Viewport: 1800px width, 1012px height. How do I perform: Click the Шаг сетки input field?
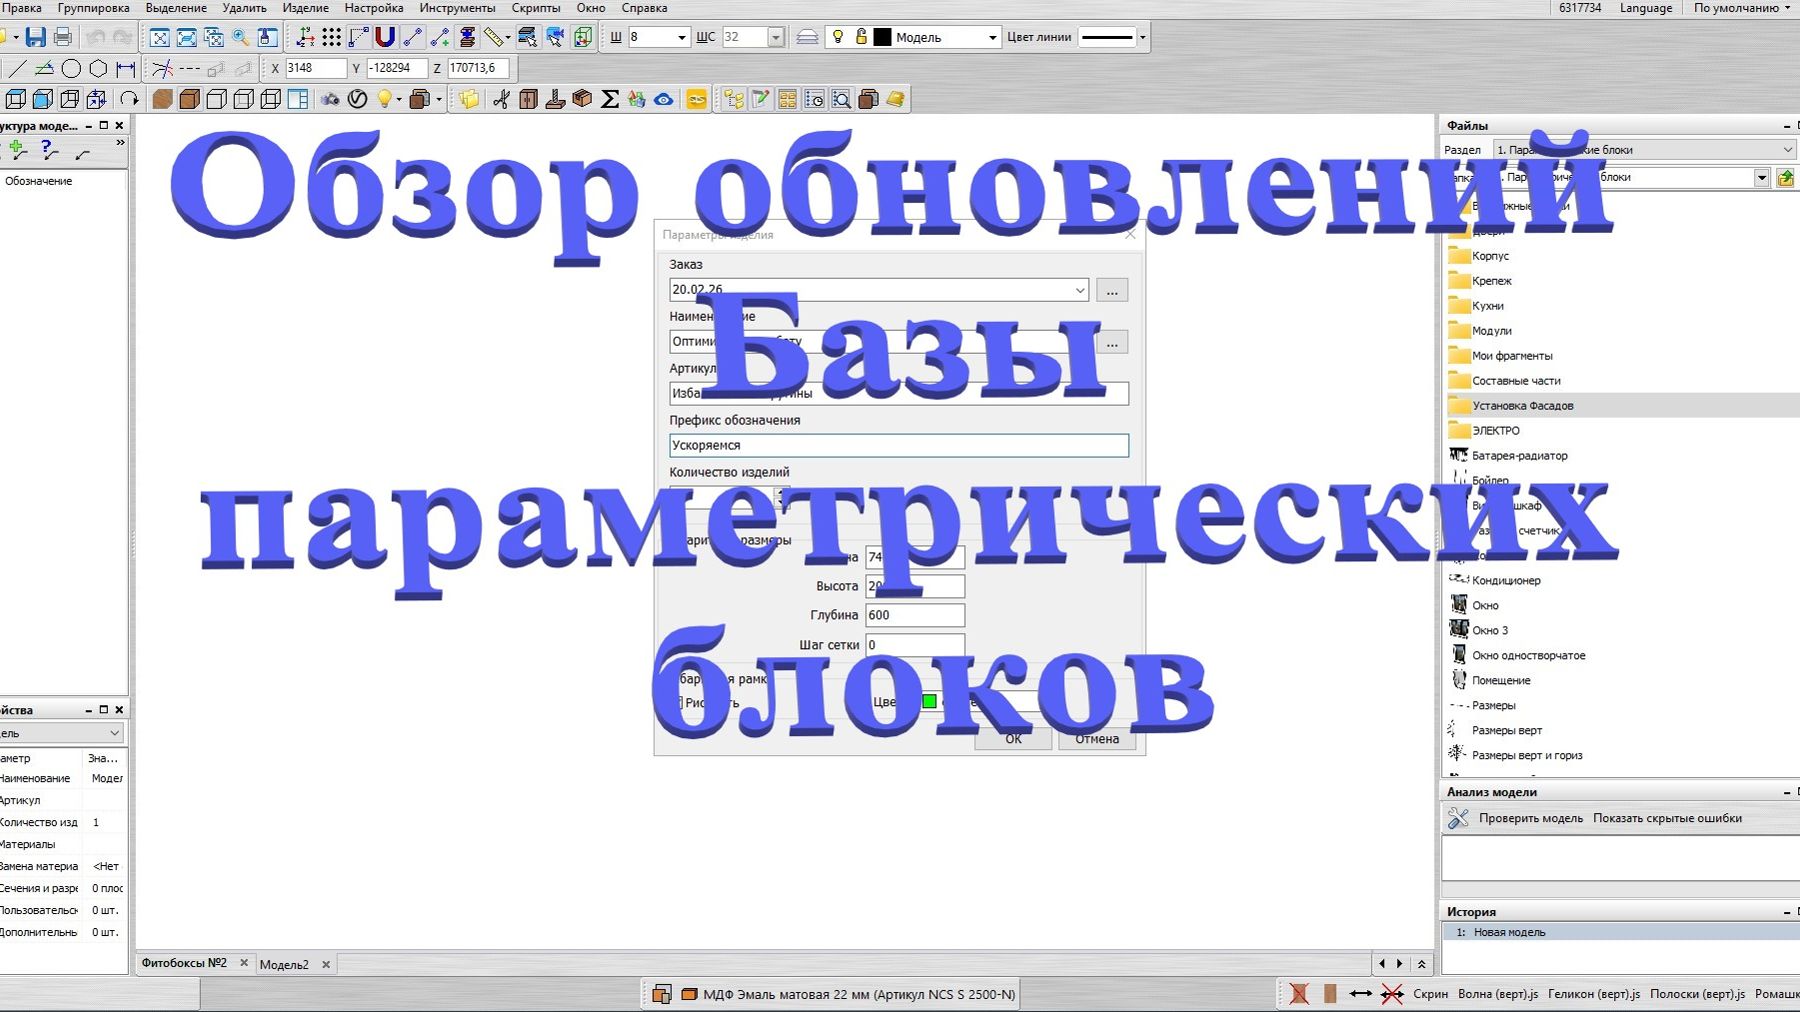point(915,645)
